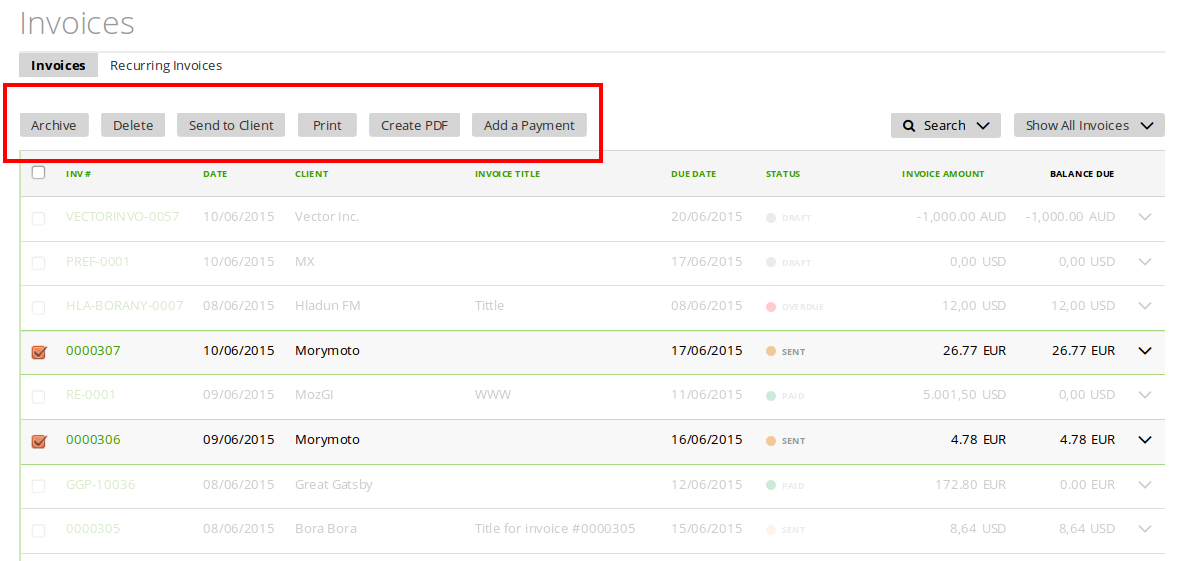Open invoice PREF-0001
This screenshot has height=561, width=1183.
pyautogui.click(x=97, y=262)
